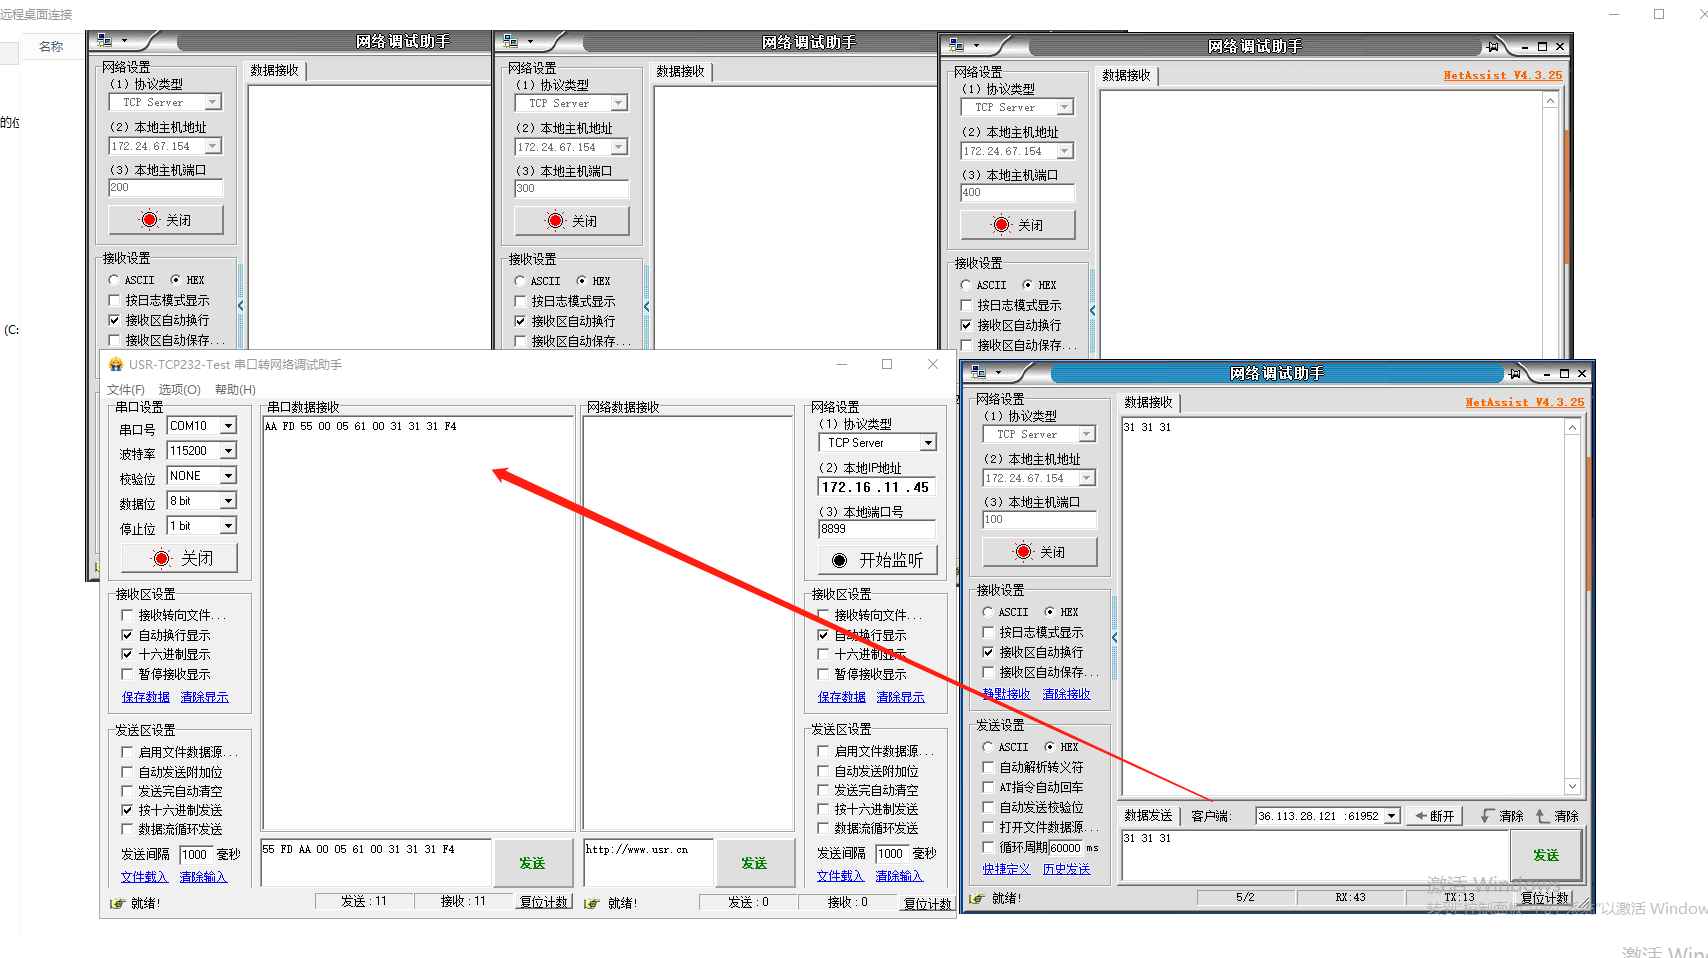Viewport: 1708px width, 958px height.
Task: Click title arrow beside icon in port 300 window
Action: (530, 43)
